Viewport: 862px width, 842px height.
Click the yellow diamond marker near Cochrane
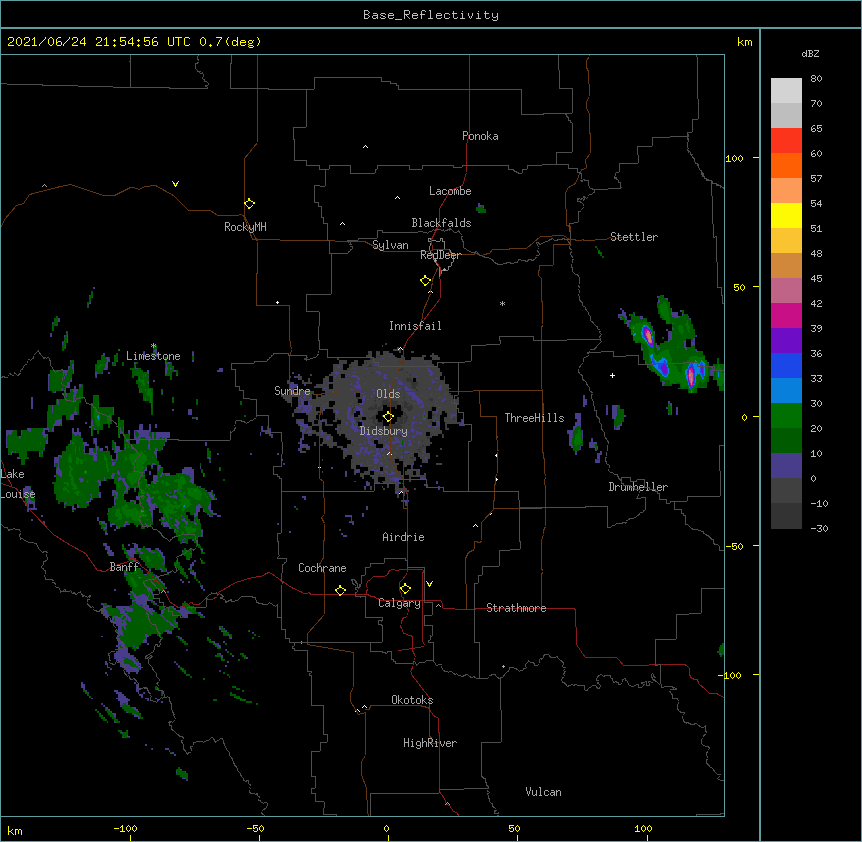point(340,590)
